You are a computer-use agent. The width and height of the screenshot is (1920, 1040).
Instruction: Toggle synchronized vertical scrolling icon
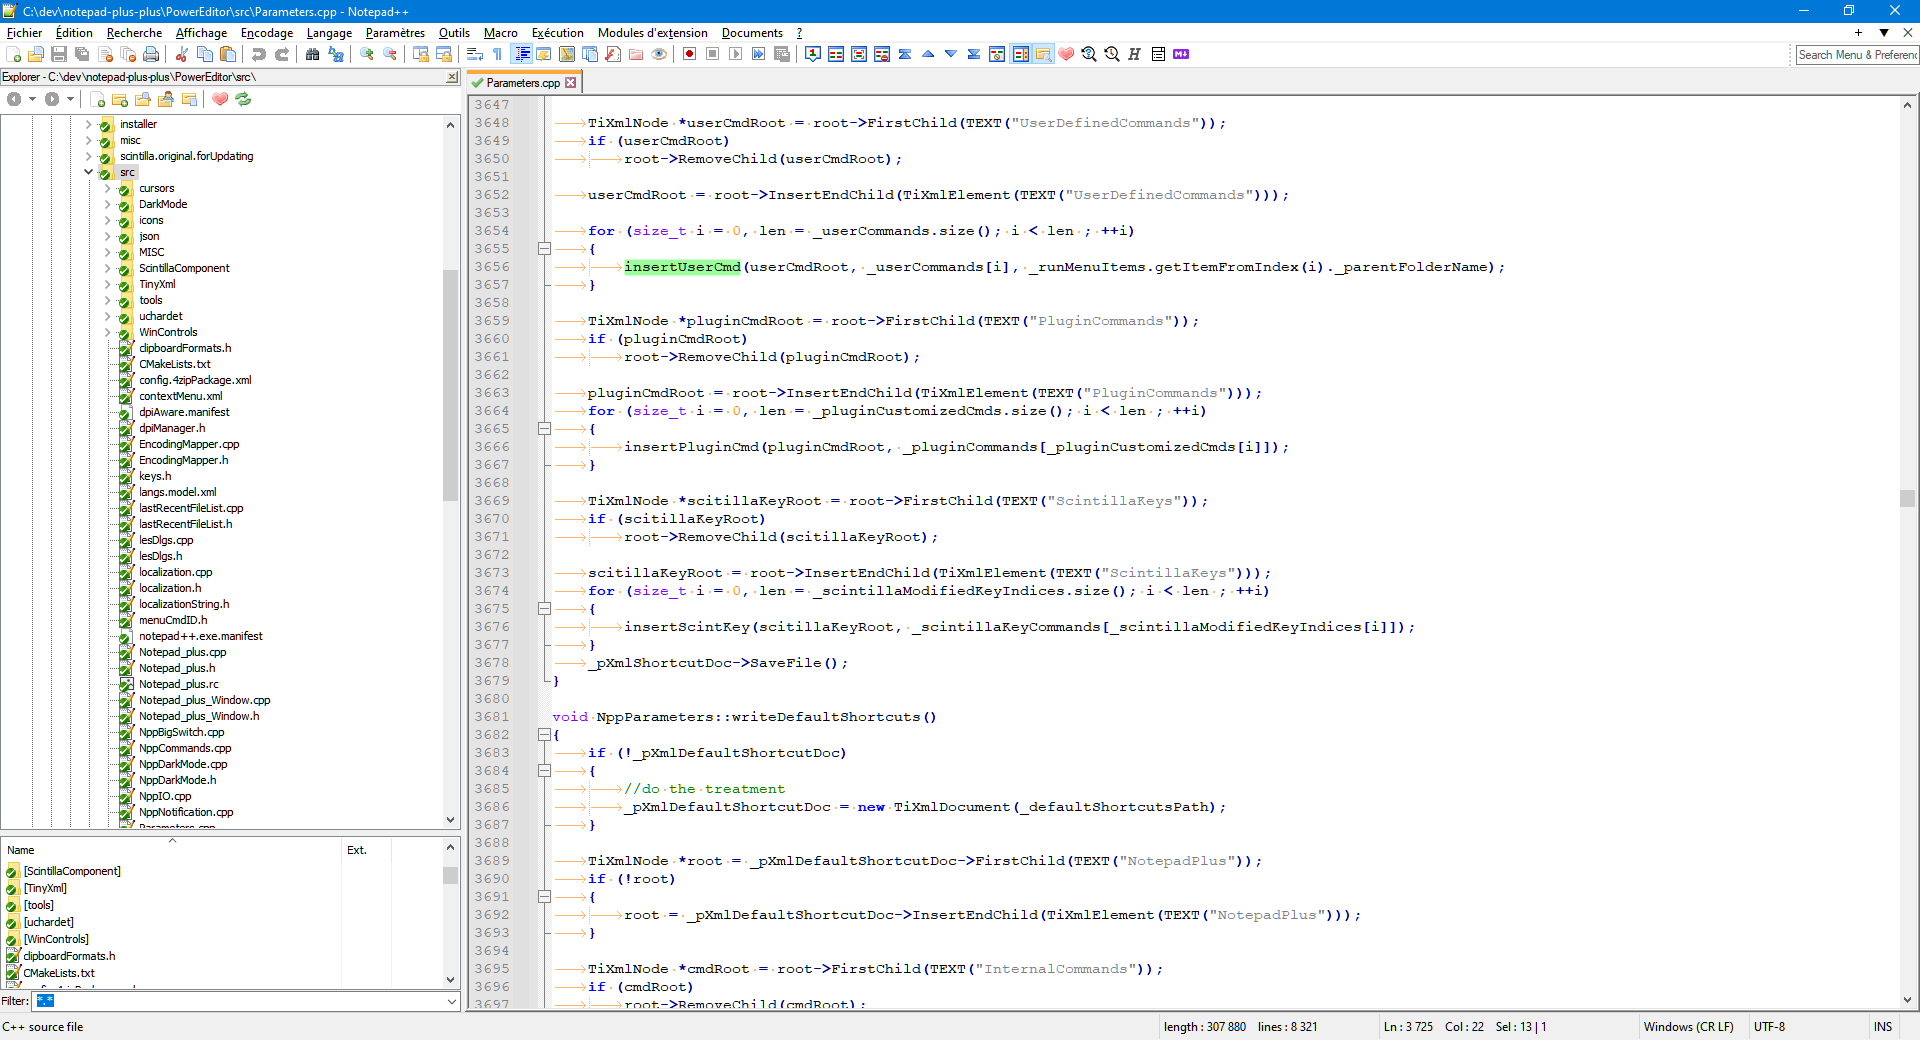click(x=421, y=54)
